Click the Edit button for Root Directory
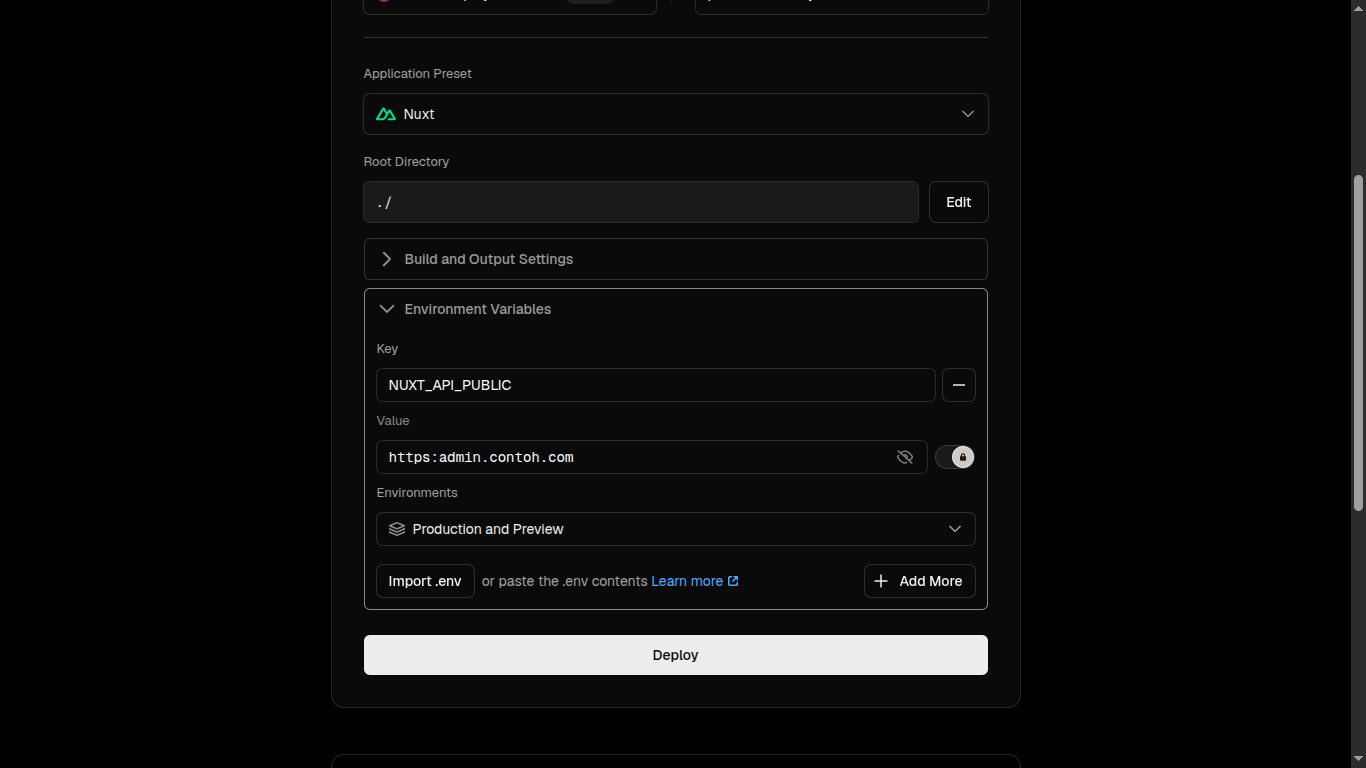The height and width of the screenshot is (768, 1366). (x=958, y=202)
